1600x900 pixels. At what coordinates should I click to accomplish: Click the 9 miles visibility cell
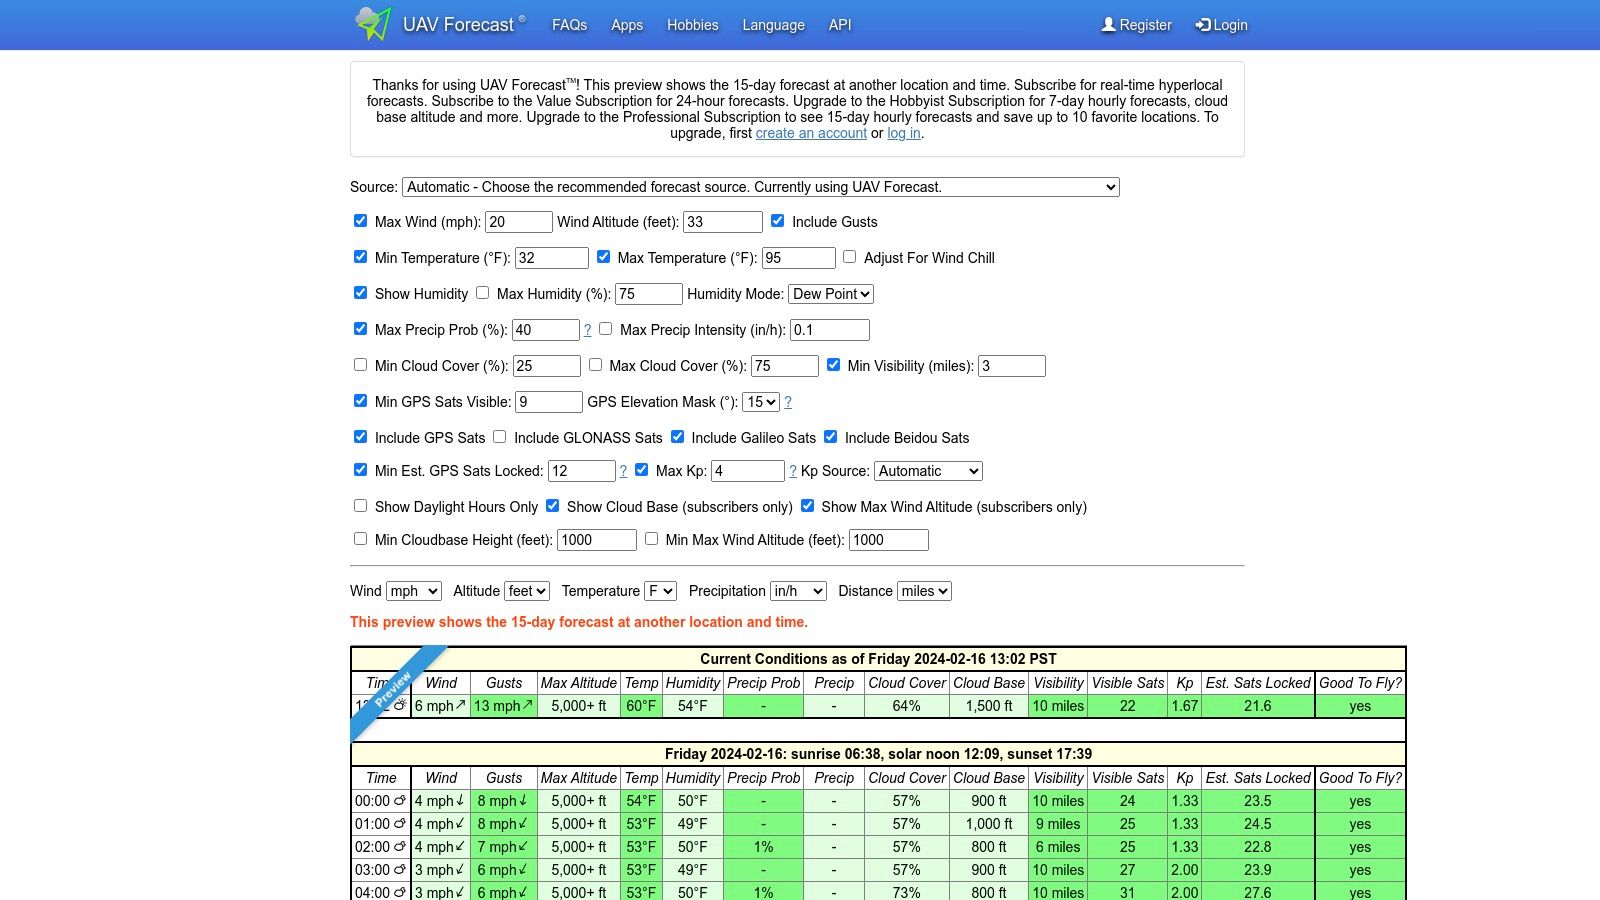tap(1058, 824)
